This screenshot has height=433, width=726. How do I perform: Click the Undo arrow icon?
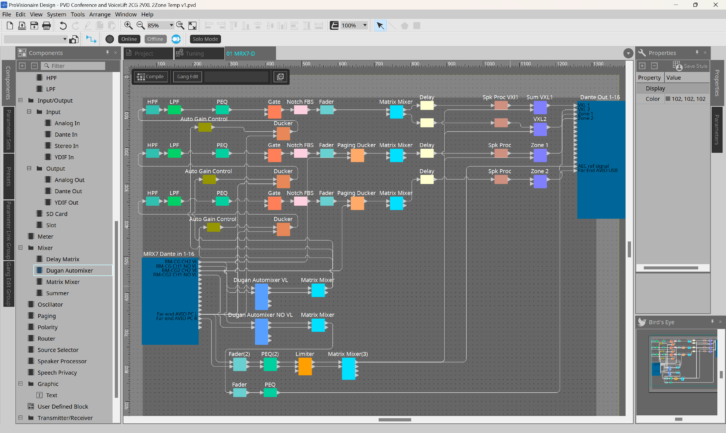(63, 25)
